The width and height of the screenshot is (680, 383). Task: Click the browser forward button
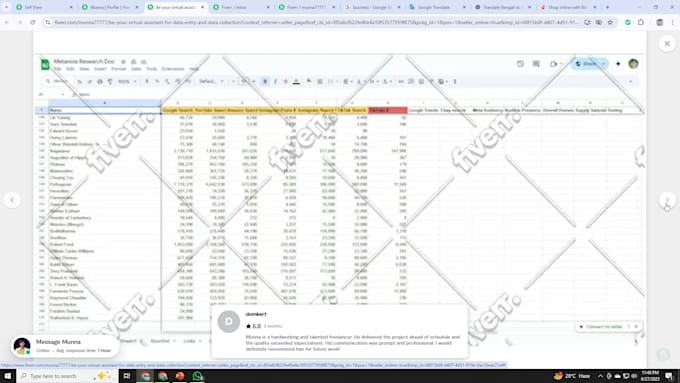(x=20, y=22)
